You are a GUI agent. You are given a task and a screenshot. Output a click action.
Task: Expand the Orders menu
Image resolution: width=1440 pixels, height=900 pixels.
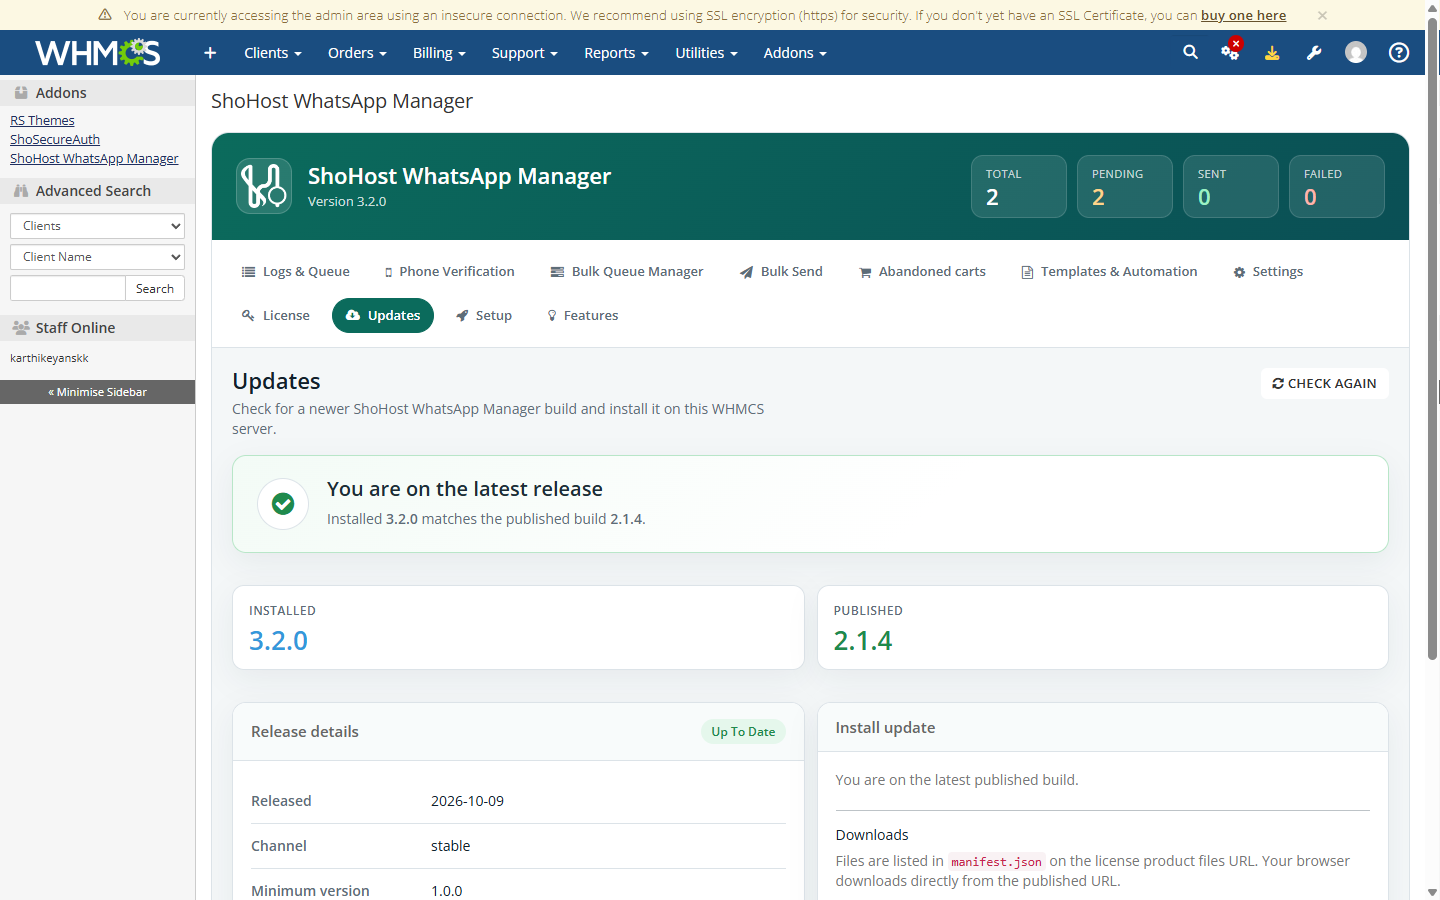click(x=357, y=53)
